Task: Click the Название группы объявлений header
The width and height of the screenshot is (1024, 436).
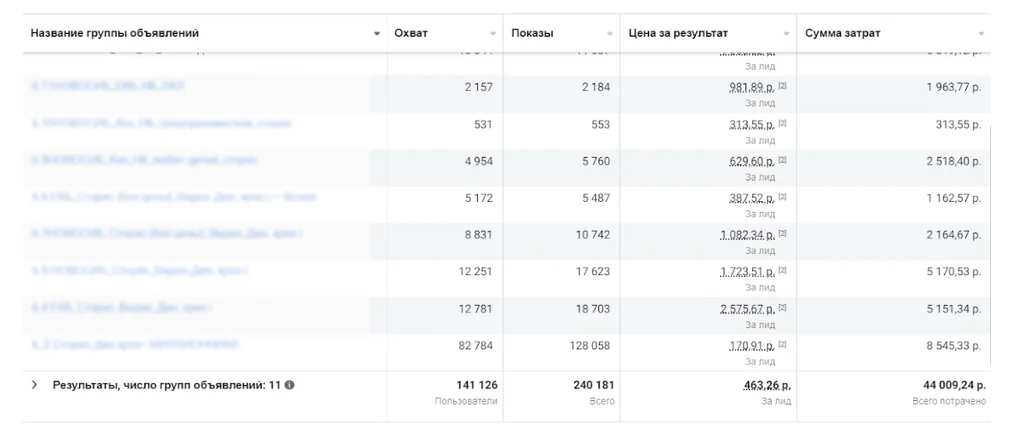Action: (x=115, y=33)
